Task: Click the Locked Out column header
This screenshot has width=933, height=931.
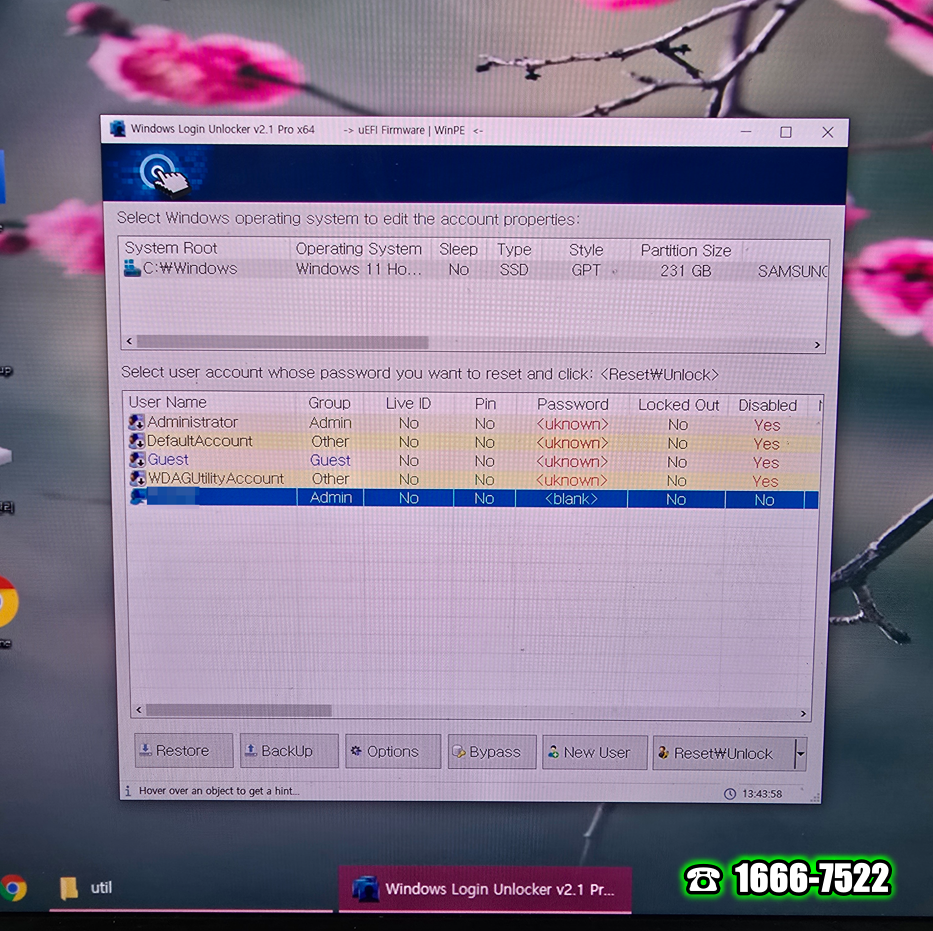Action: point(678,405)
